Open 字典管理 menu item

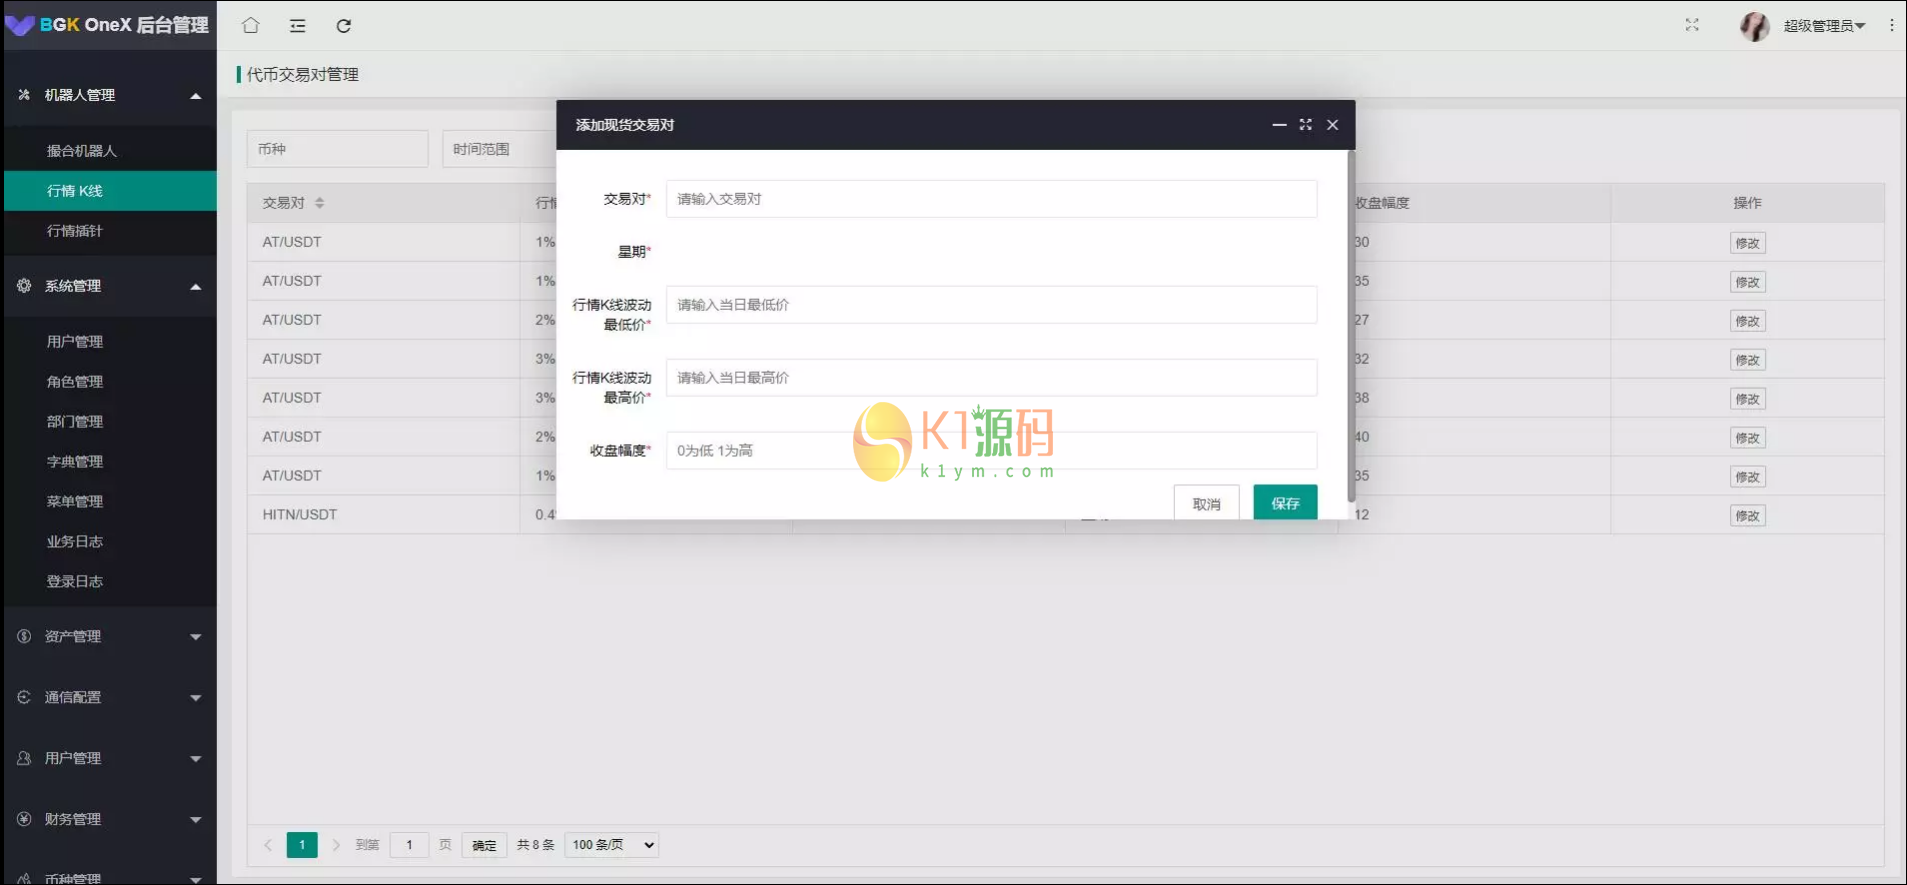[110, 462]
